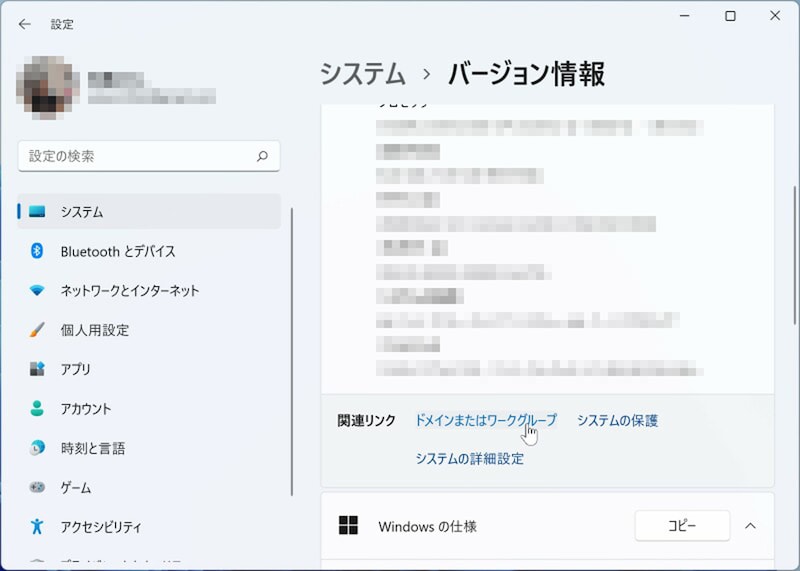Click the network Wi-Fi icon
800x571 pixels.
pyautogui.click(x=37, y=291)
